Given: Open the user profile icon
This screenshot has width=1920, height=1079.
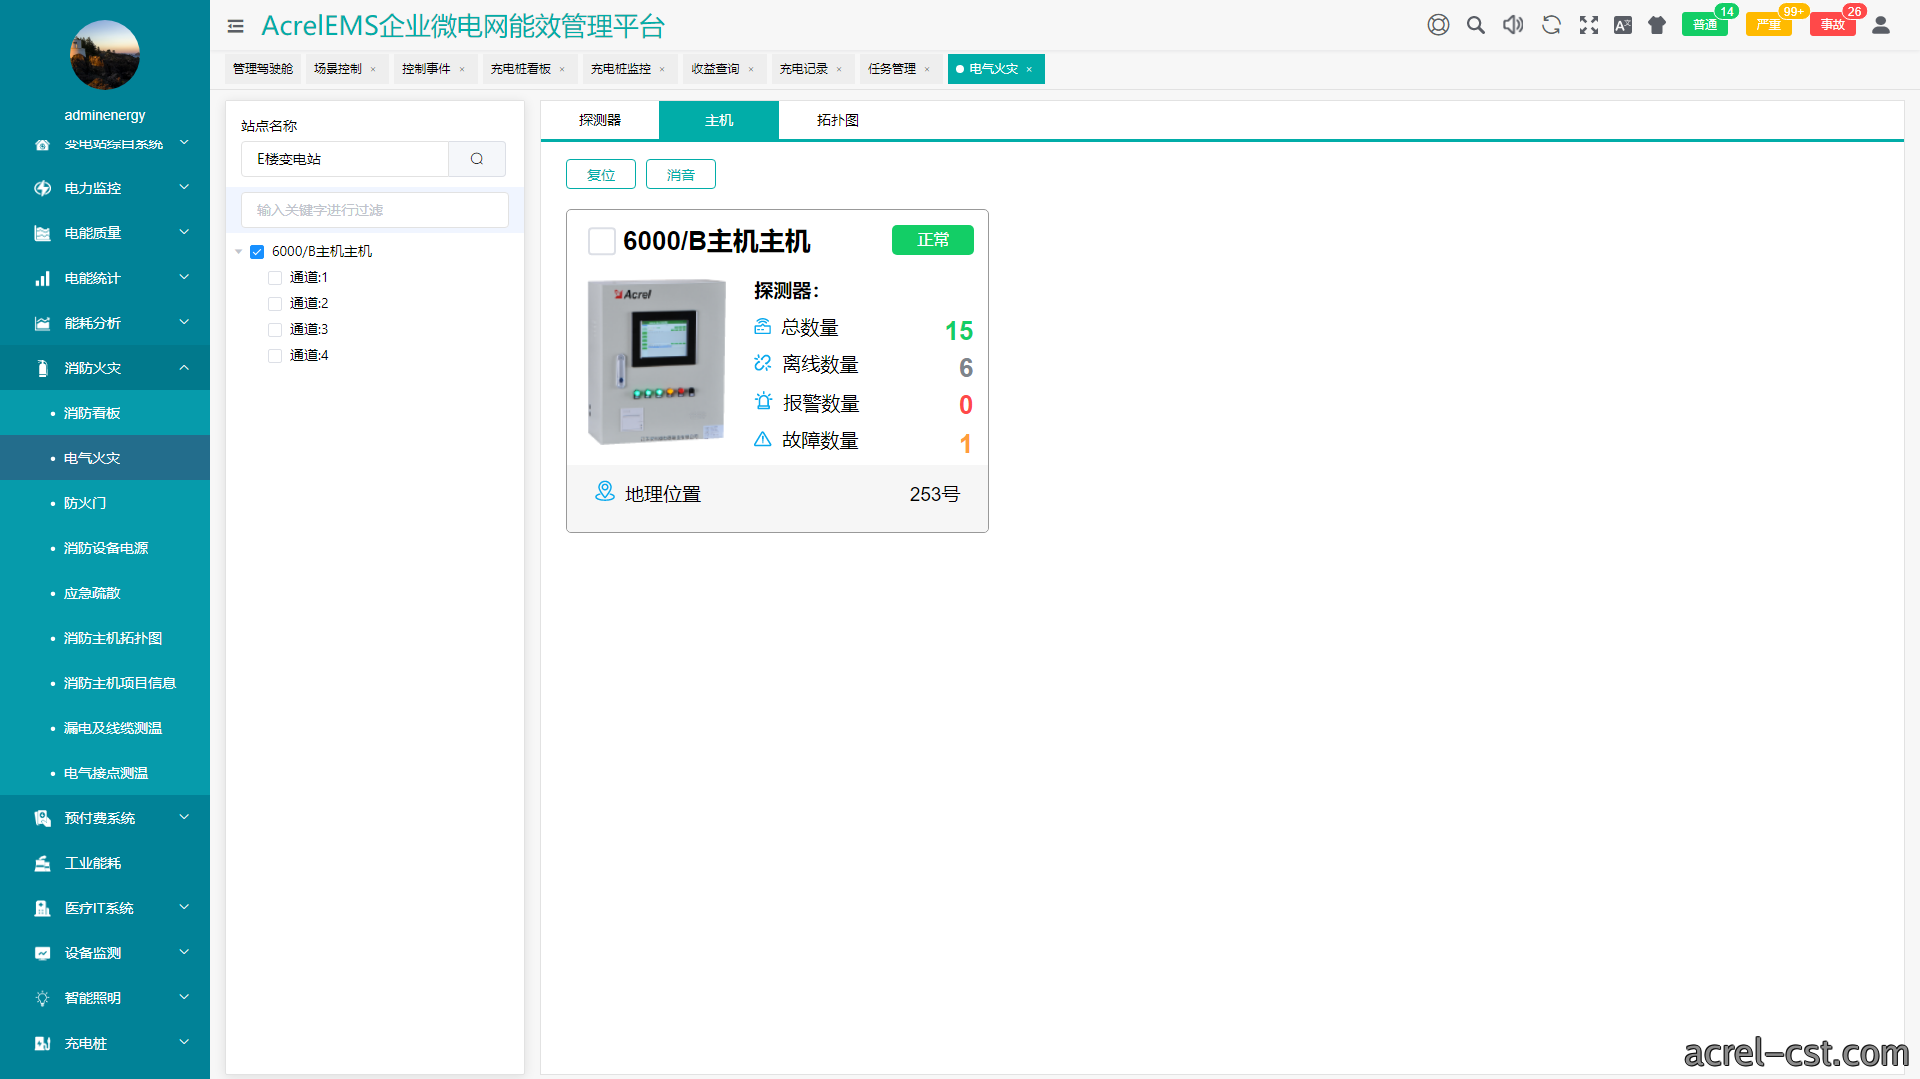Looking at the screenshot, I should click(x=1881, y=25).
